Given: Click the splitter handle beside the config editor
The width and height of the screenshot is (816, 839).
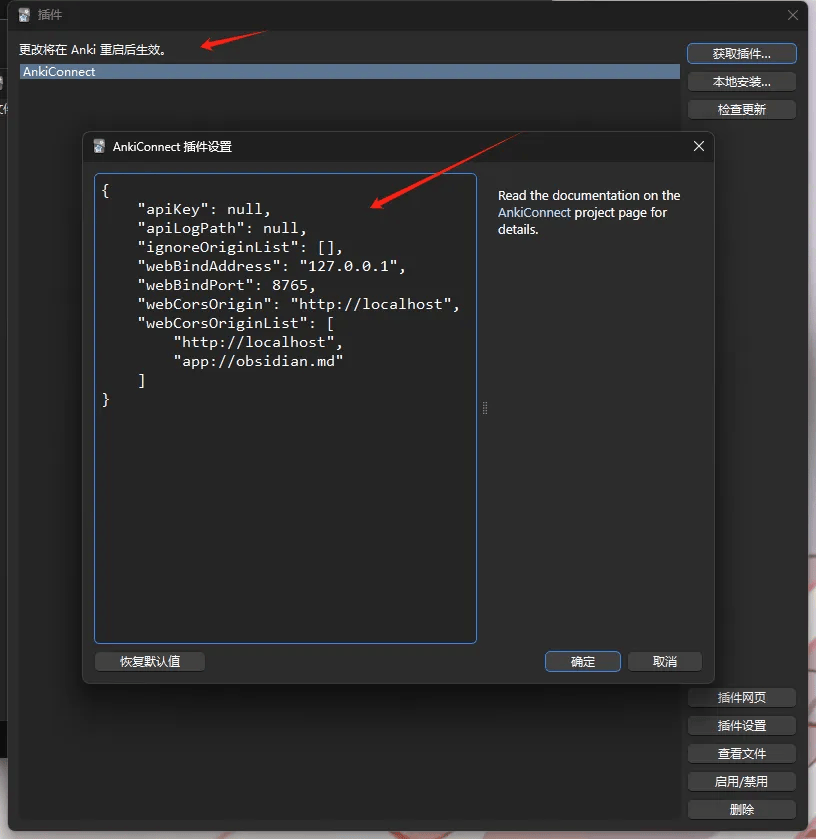Looking at the screenshot, I should (x=485, y=408).
